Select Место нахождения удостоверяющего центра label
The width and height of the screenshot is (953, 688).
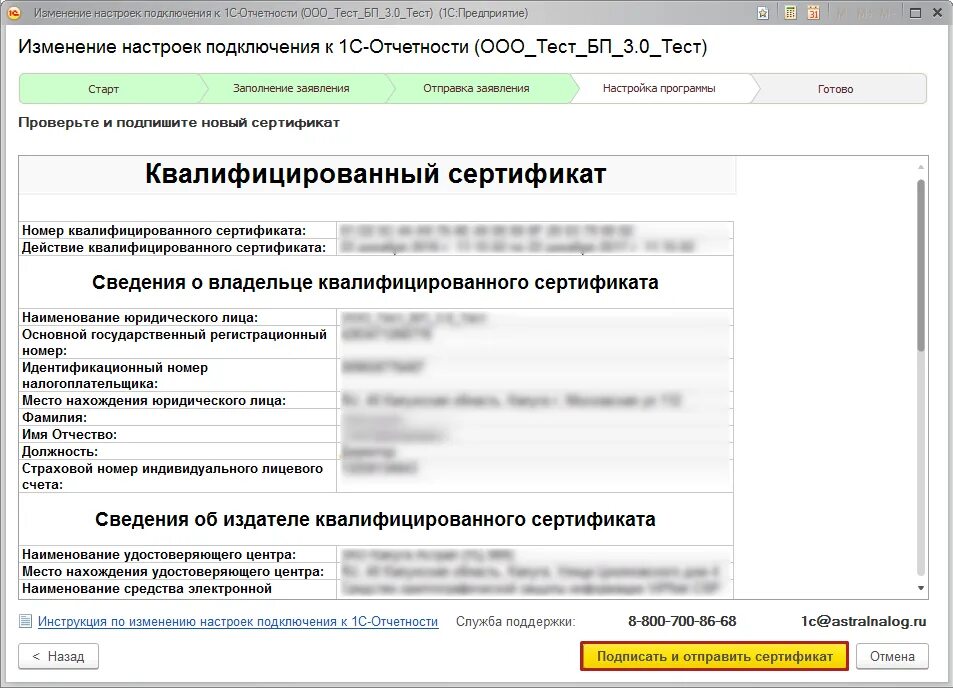pyautogui.click(x=173, y=571)
